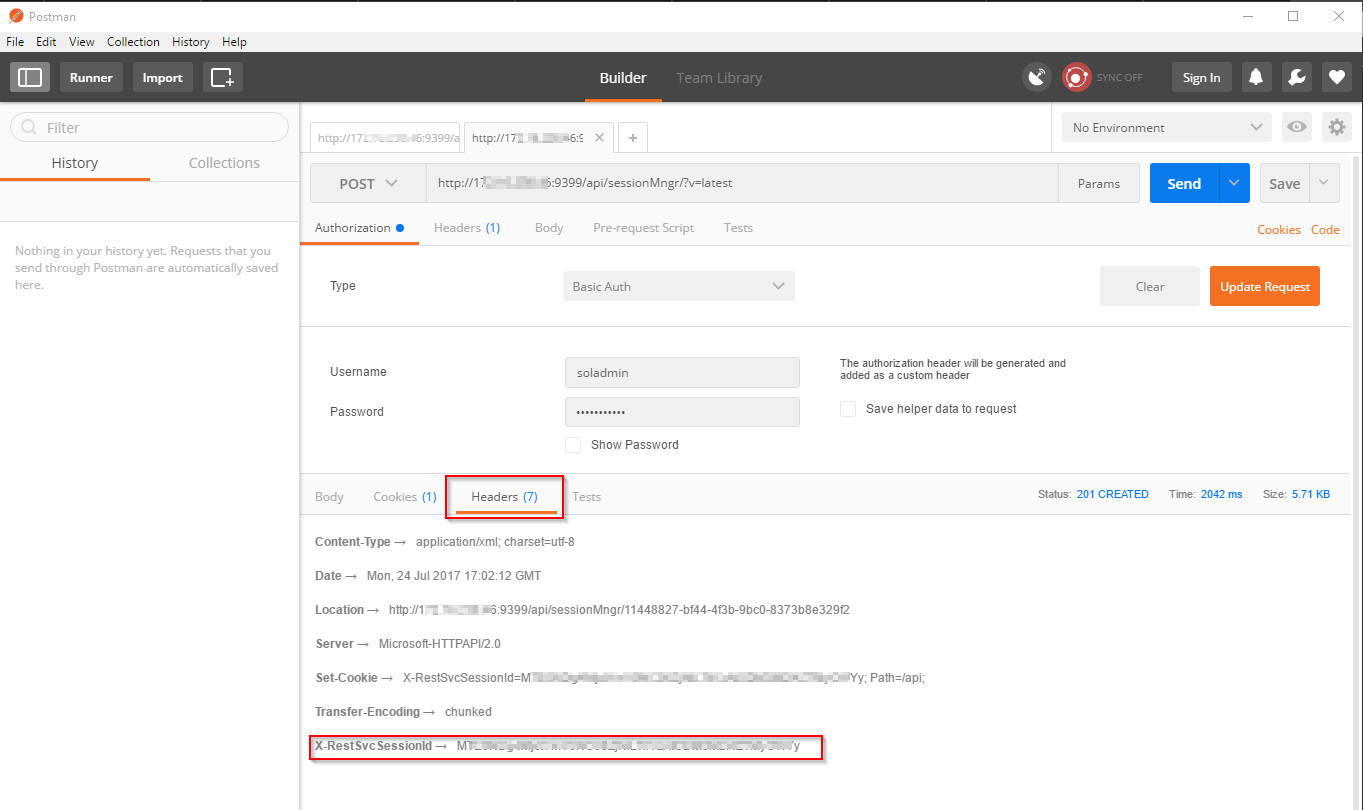The height and width of the screenshot is (810, 1363).
Task: Open the History menu
Action: [x=190, y=42]
